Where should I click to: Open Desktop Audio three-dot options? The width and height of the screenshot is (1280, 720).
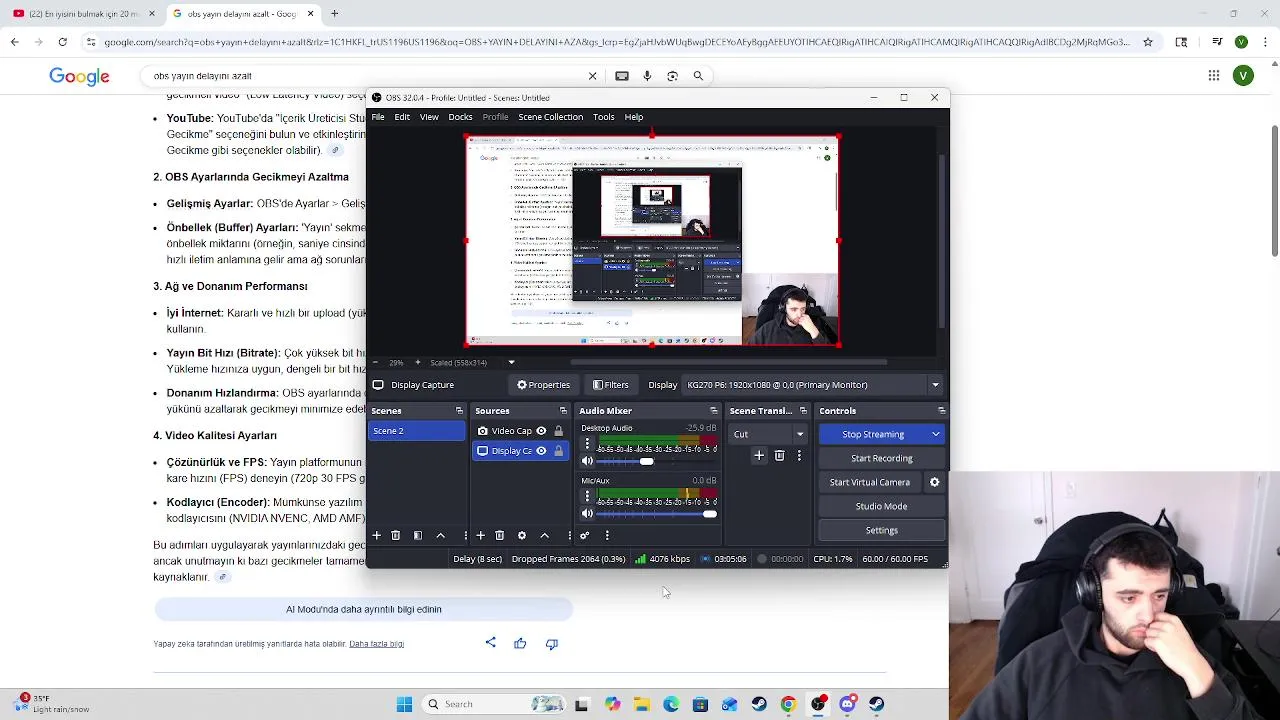[x=588, y=443]
